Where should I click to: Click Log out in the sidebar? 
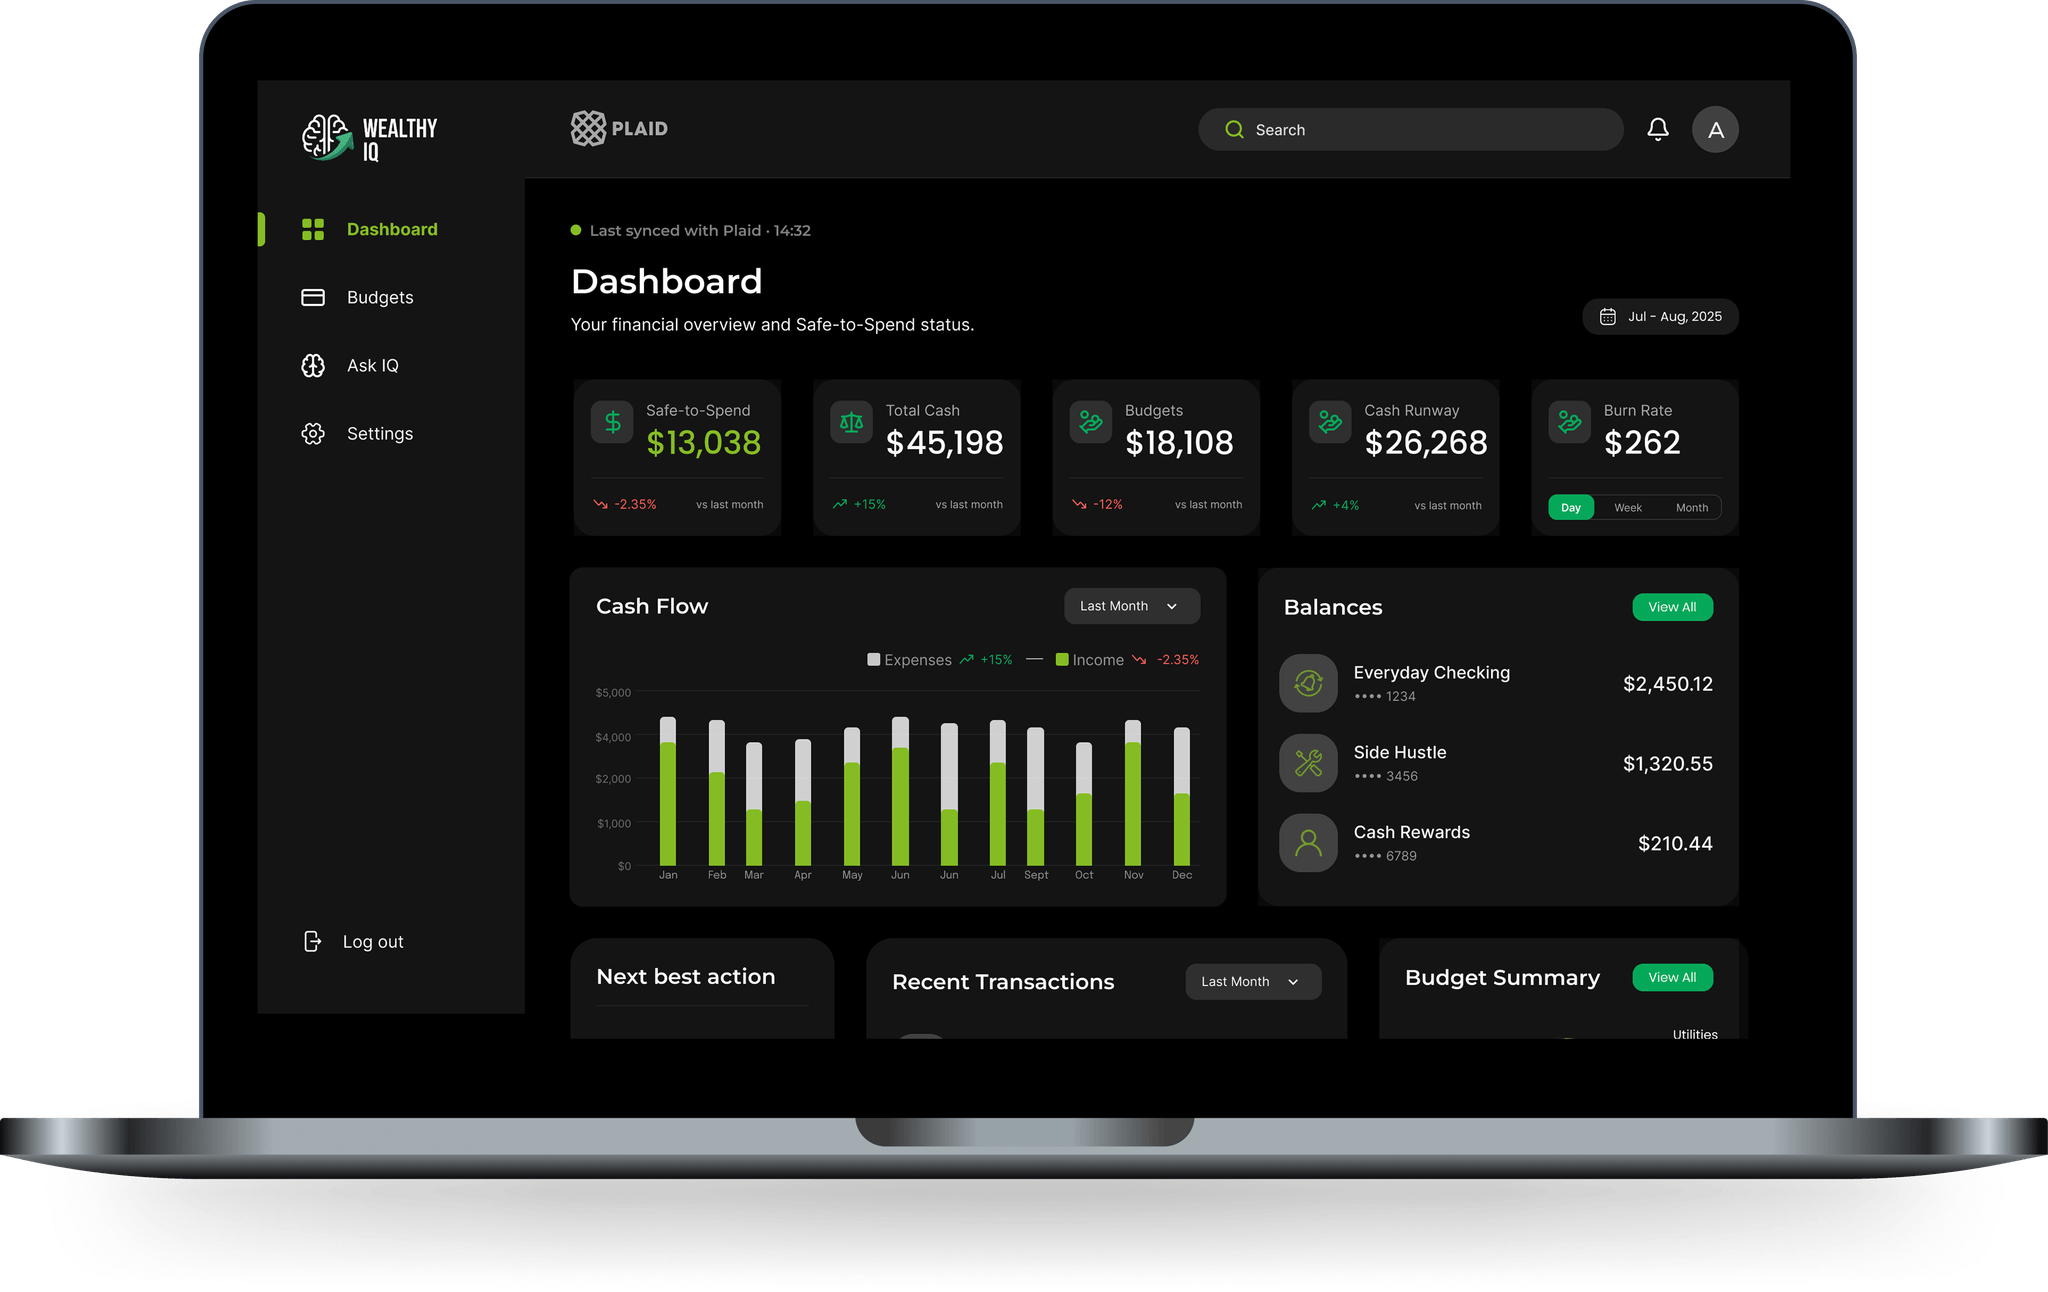pos(371,942)
